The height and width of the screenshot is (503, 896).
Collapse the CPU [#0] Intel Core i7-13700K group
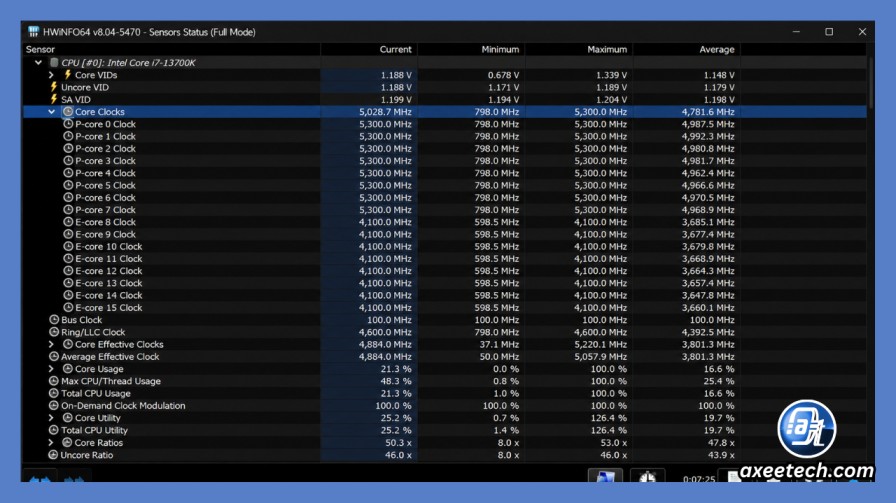(x=38, y=62)
